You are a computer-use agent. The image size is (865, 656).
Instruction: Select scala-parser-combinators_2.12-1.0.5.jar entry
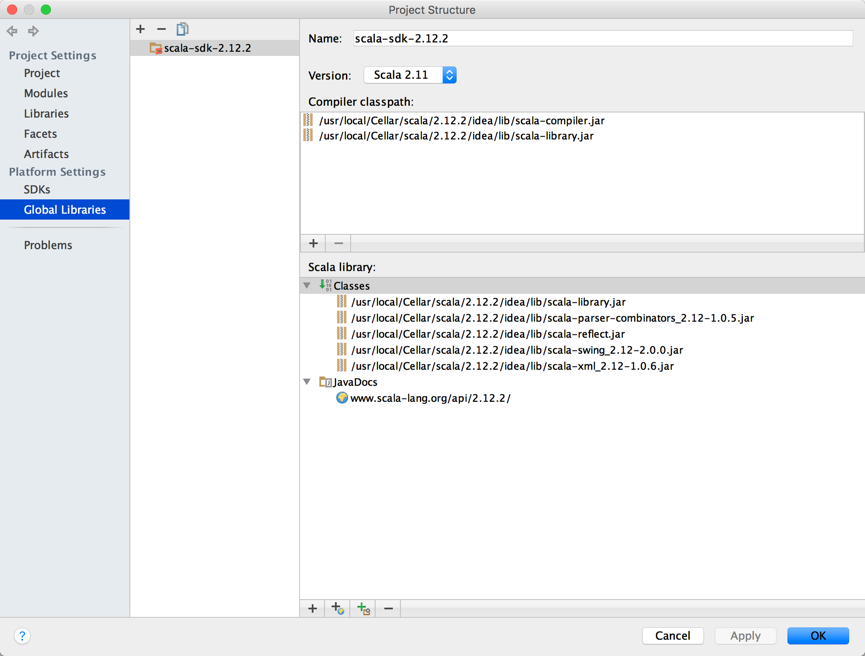click(552, 318)
